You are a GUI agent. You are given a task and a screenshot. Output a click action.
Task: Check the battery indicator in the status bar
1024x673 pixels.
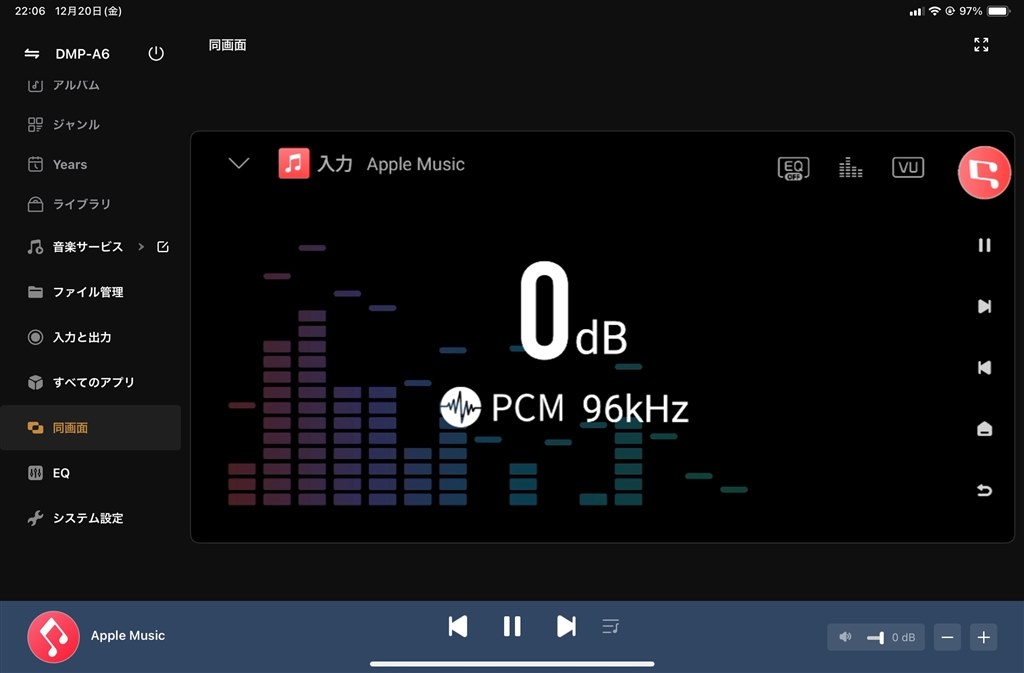pyautogui.click(x=999, y=11)
